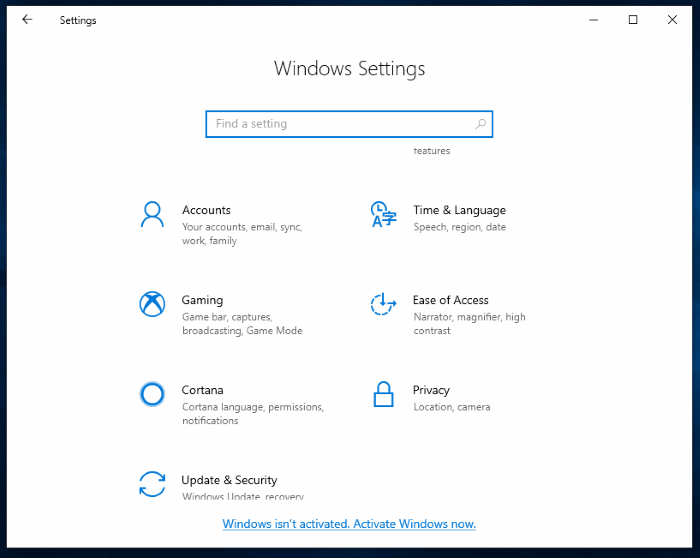Click "Your accounts, email, sync" description
Screen dimensions: 700x558
242,234
